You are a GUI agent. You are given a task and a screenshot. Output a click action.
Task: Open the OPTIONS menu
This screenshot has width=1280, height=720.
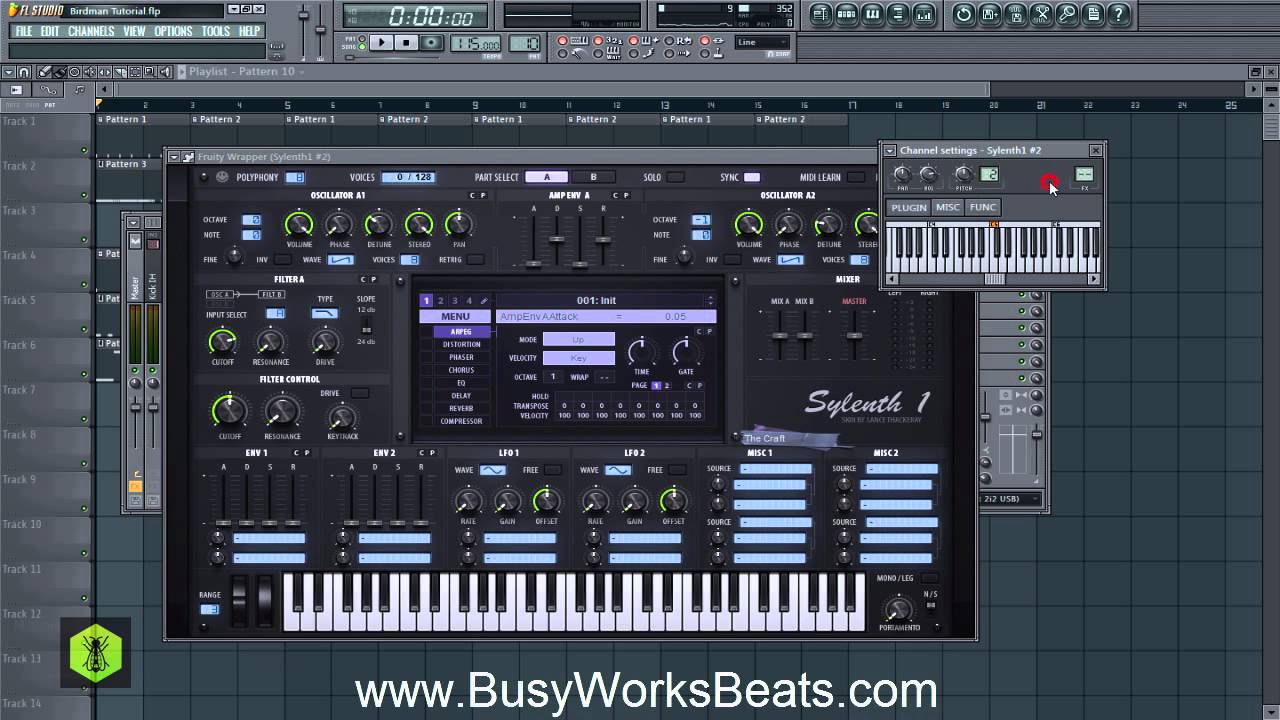[x=173, y=31]
